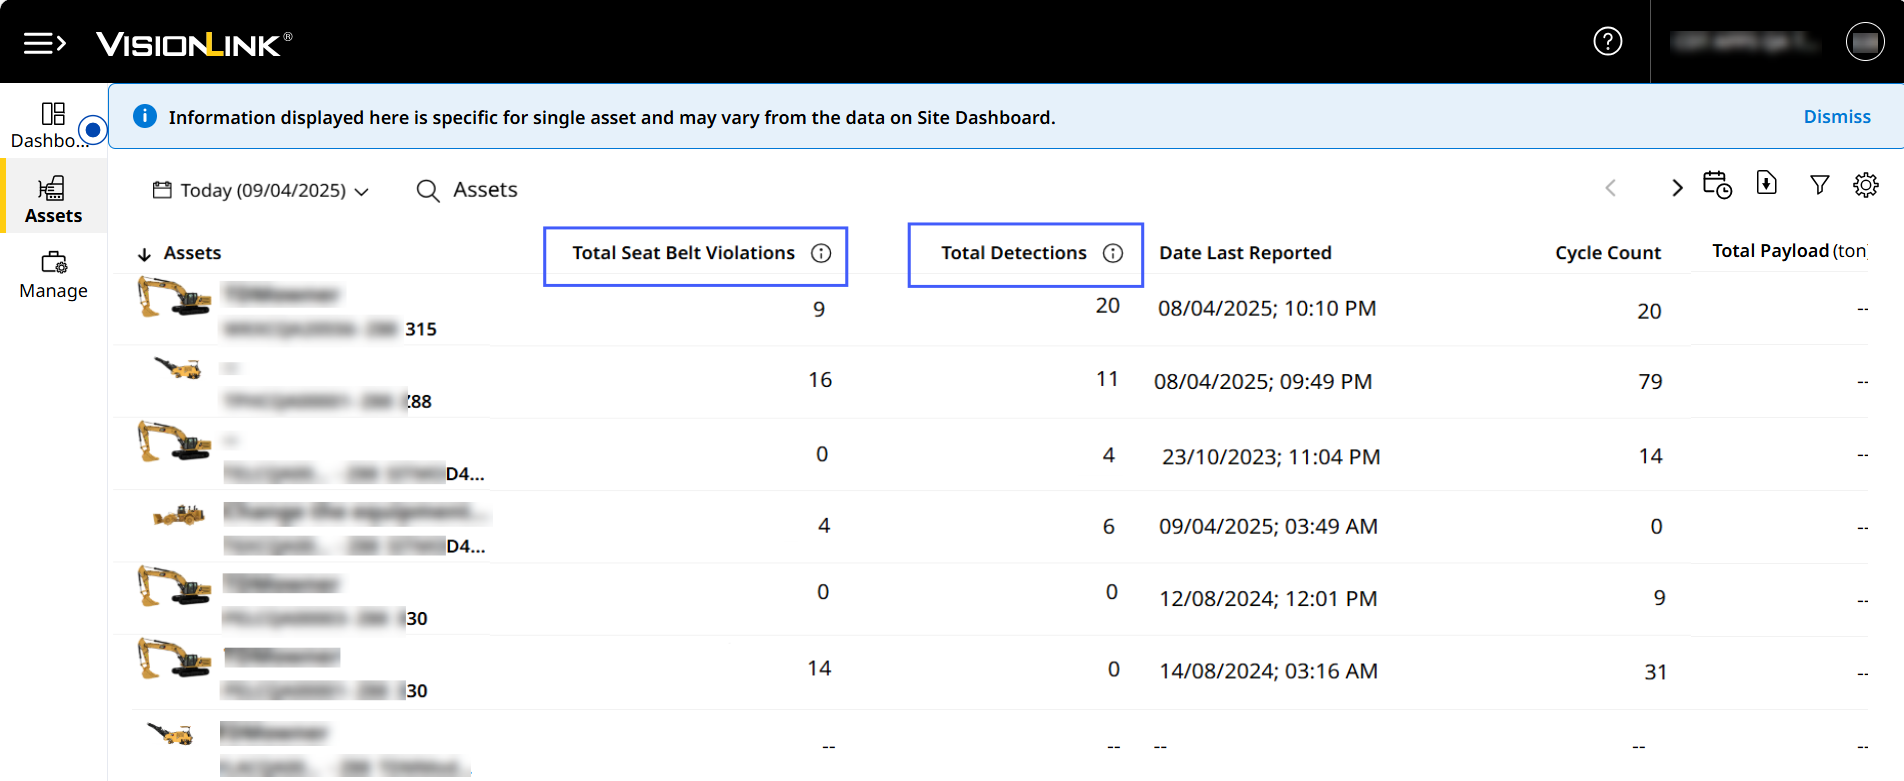The height and width of the screenshot is (781, 1904).
Task: Go to previous page with left chevron
Action: [1610, 187]
